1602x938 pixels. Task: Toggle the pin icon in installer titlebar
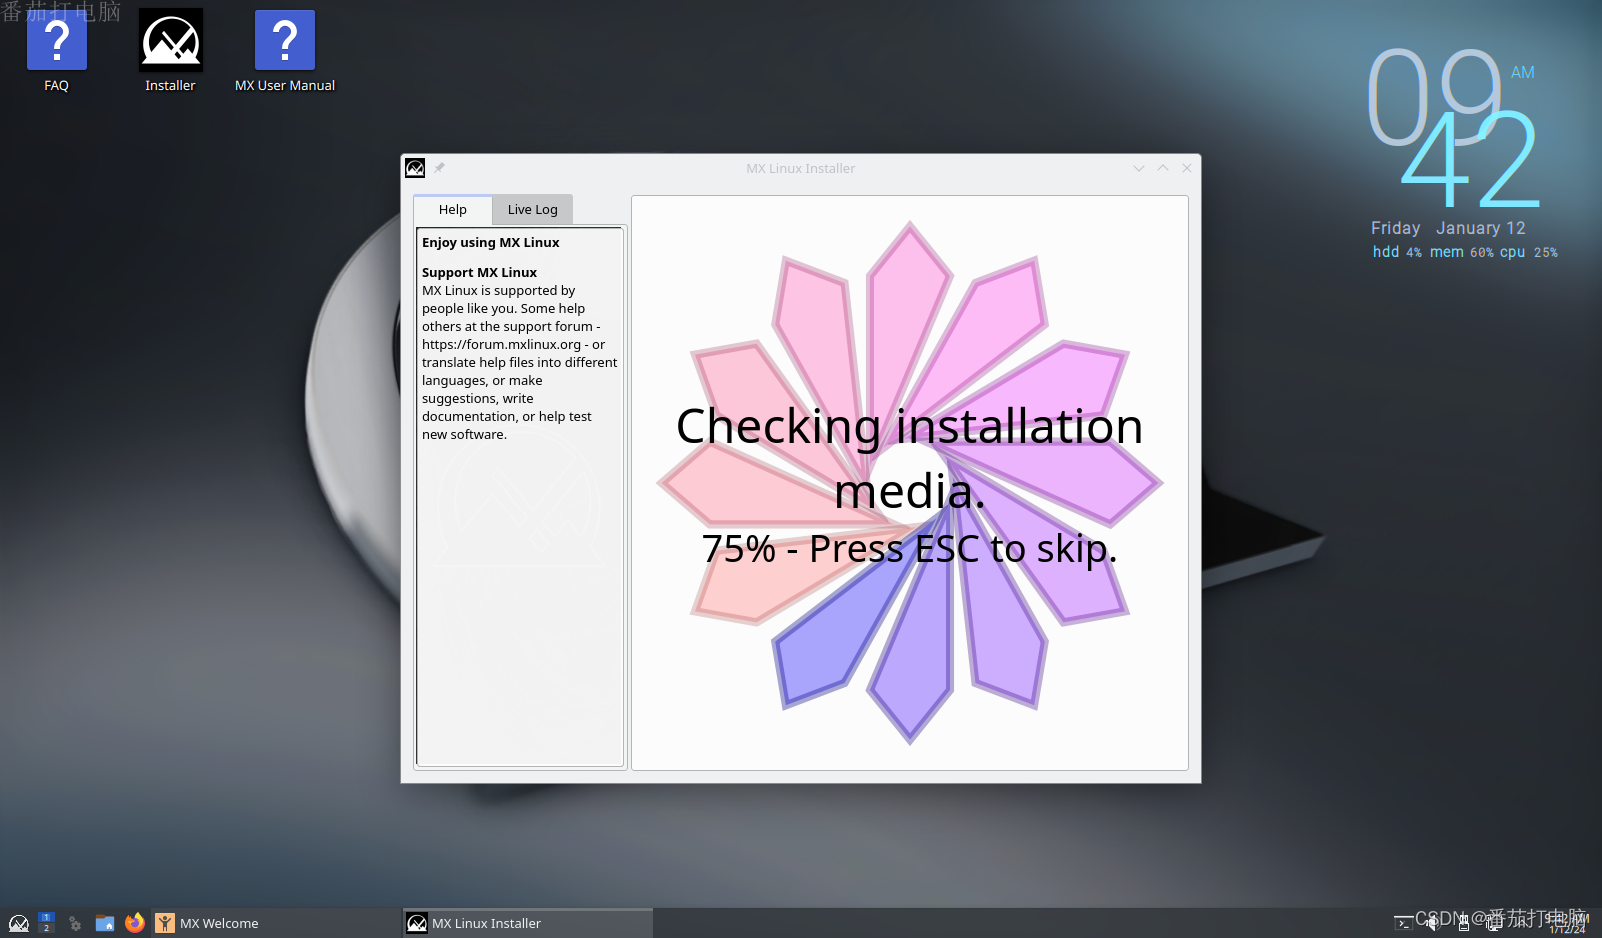click(x=439, y=168)
